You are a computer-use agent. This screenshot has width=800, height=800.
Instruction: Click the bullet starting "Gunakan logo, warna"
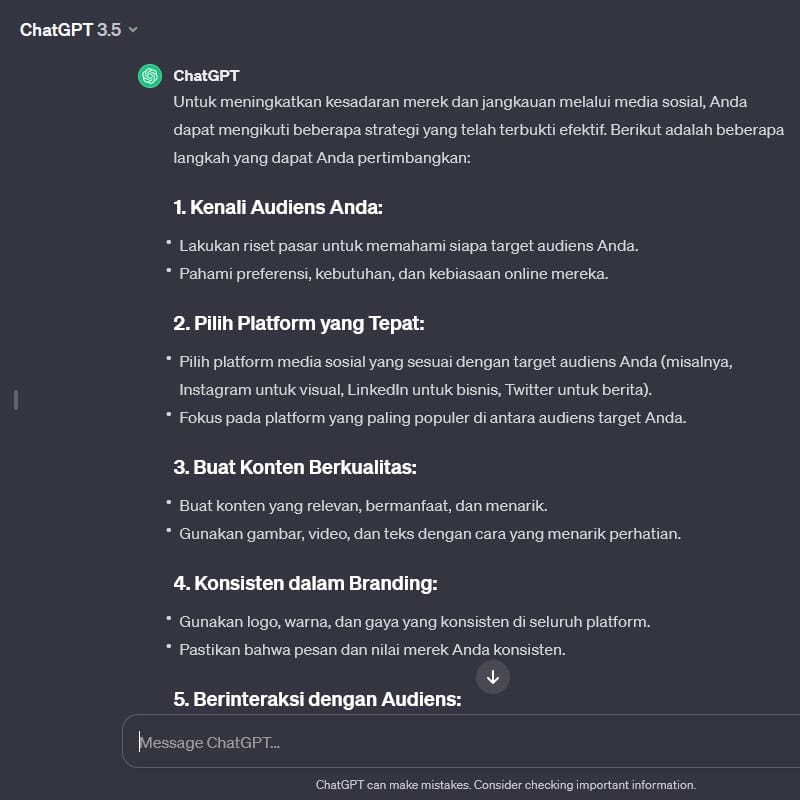pyautogui.click(x=414, y=621)
